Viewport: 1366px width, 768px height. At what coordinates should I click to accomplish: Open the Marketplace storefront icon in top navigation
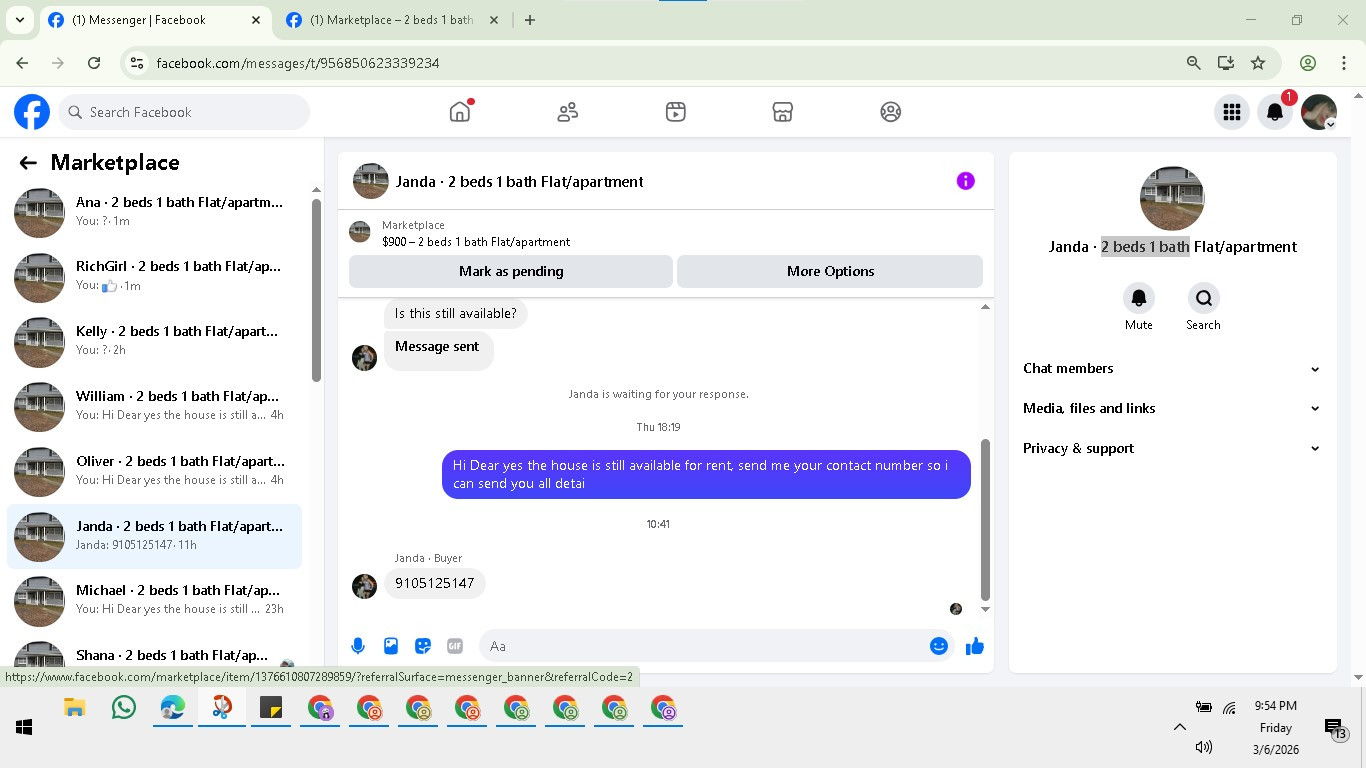pyautogui.click(x=783, y=112)
